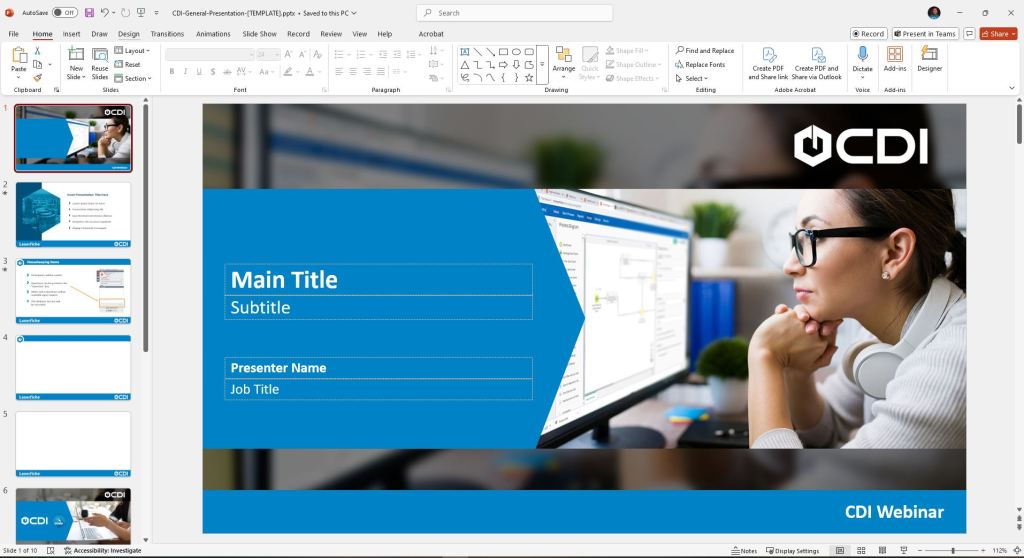Expand the Layout dropdown
The height and width of the screenshot is (558, 1024).
(135, 50)
